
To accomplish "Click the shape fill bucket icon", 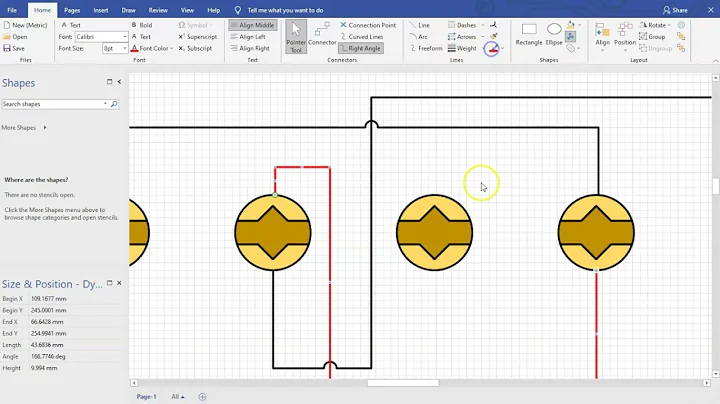I will [571, 25].
